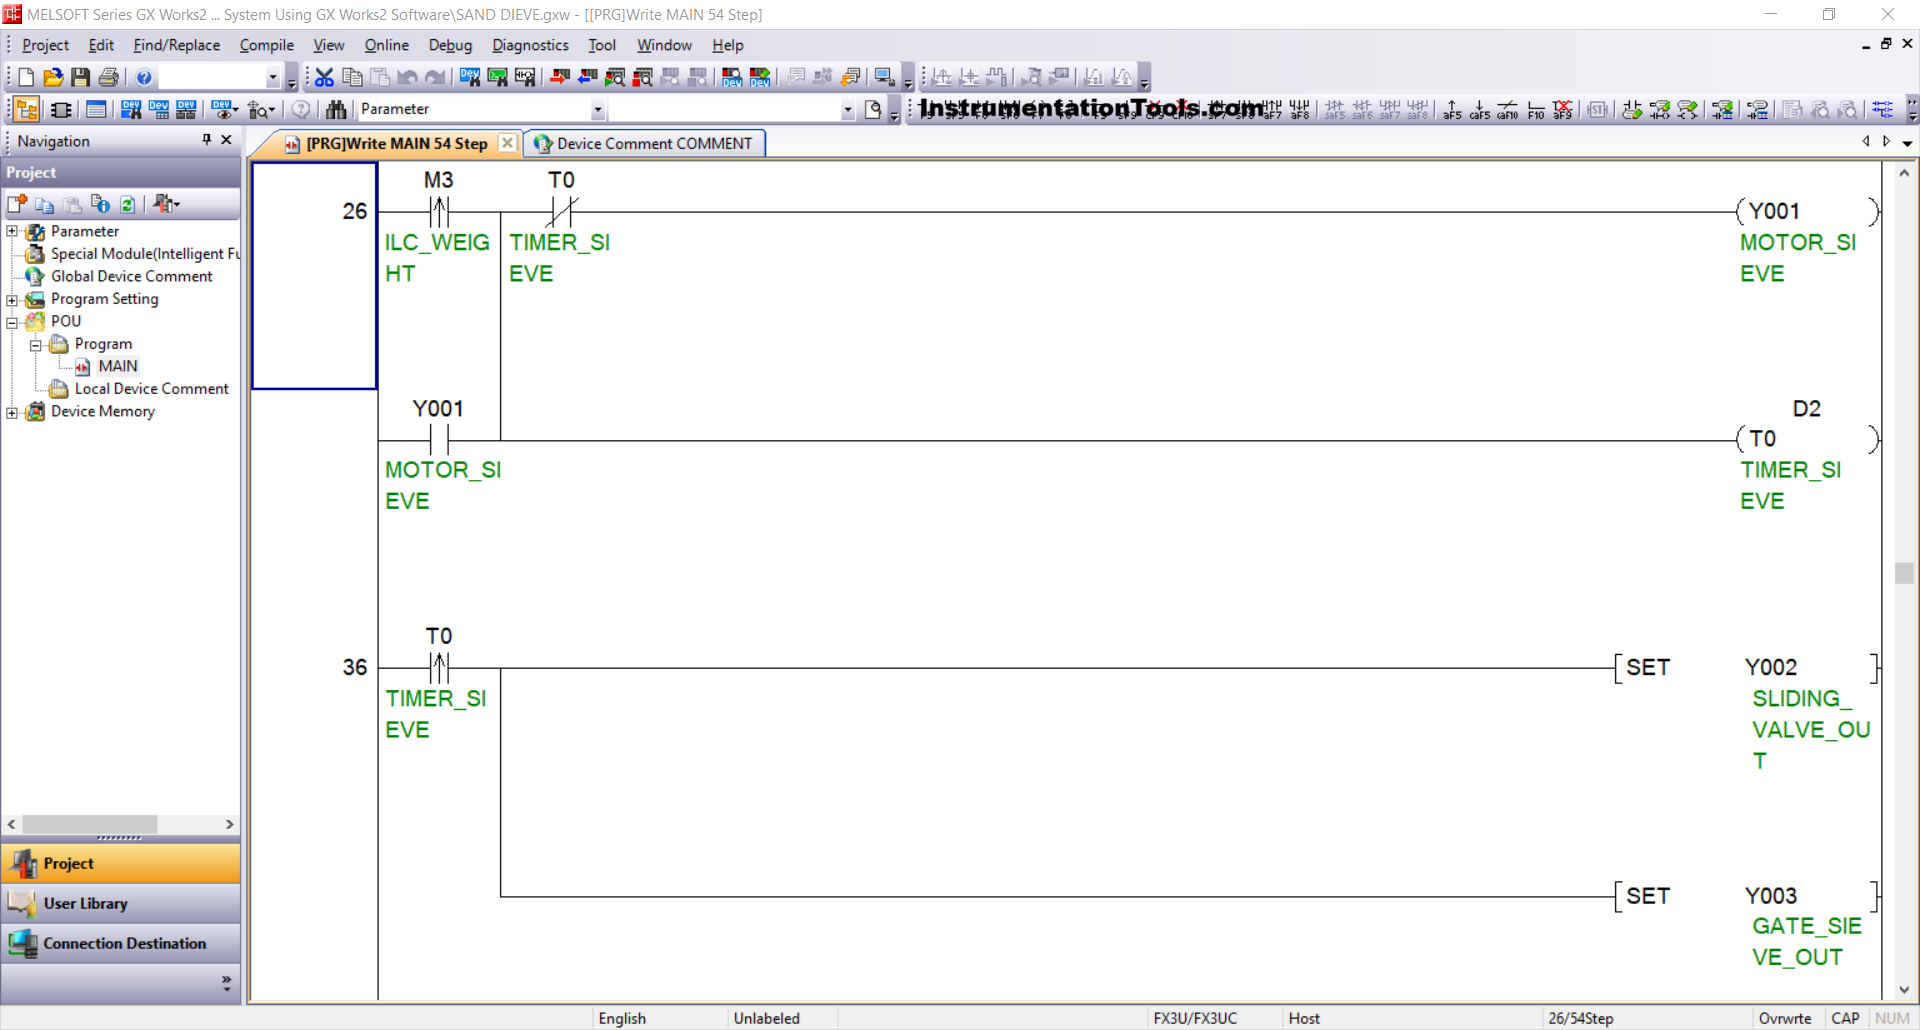Screen dimensions: 1920x1030
Task: Open the Parameter dropdown list
Action: [x=597, y=109]
